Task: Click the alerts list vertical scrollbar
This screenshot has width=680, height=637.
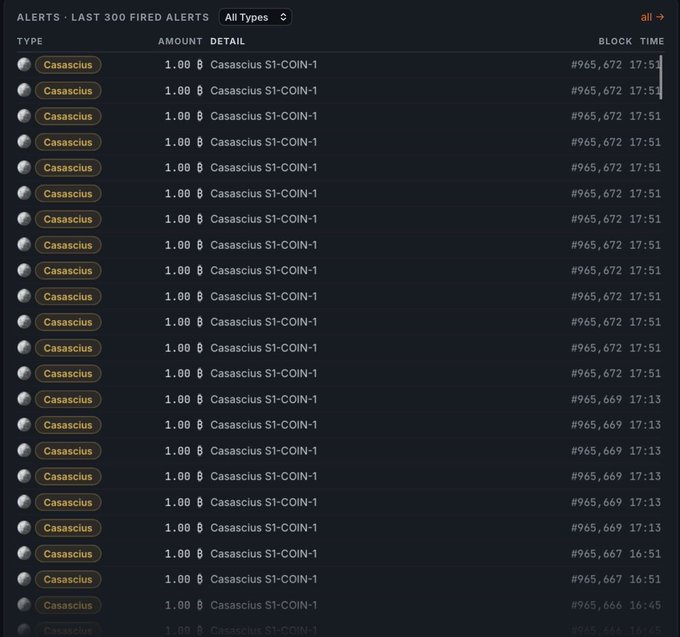Action: (661, 77)
